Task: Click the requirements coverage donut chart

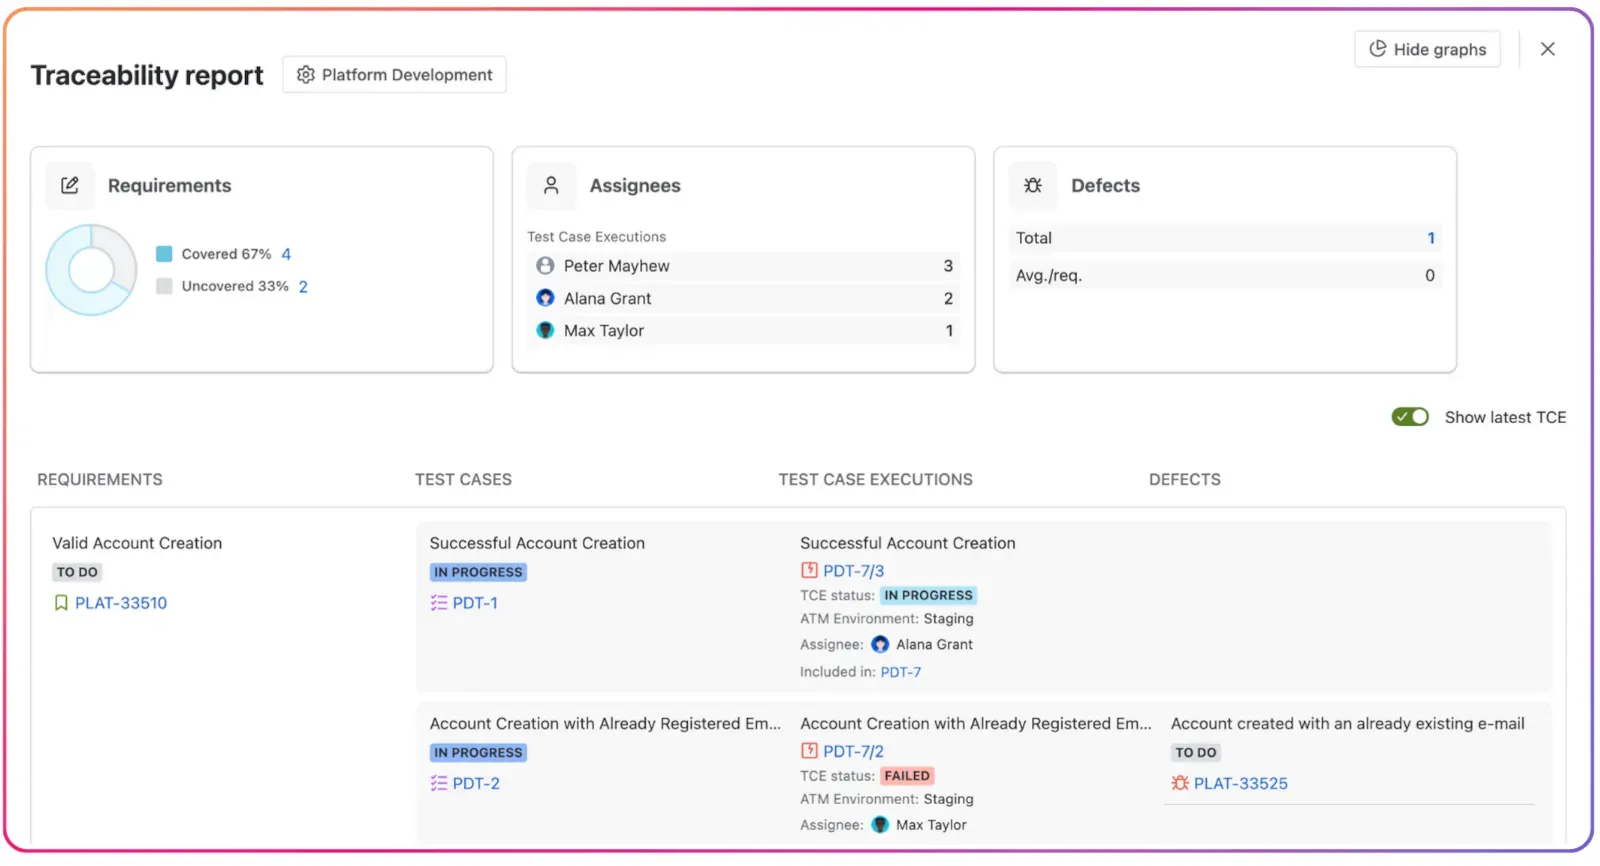Action: coord(91,270)
